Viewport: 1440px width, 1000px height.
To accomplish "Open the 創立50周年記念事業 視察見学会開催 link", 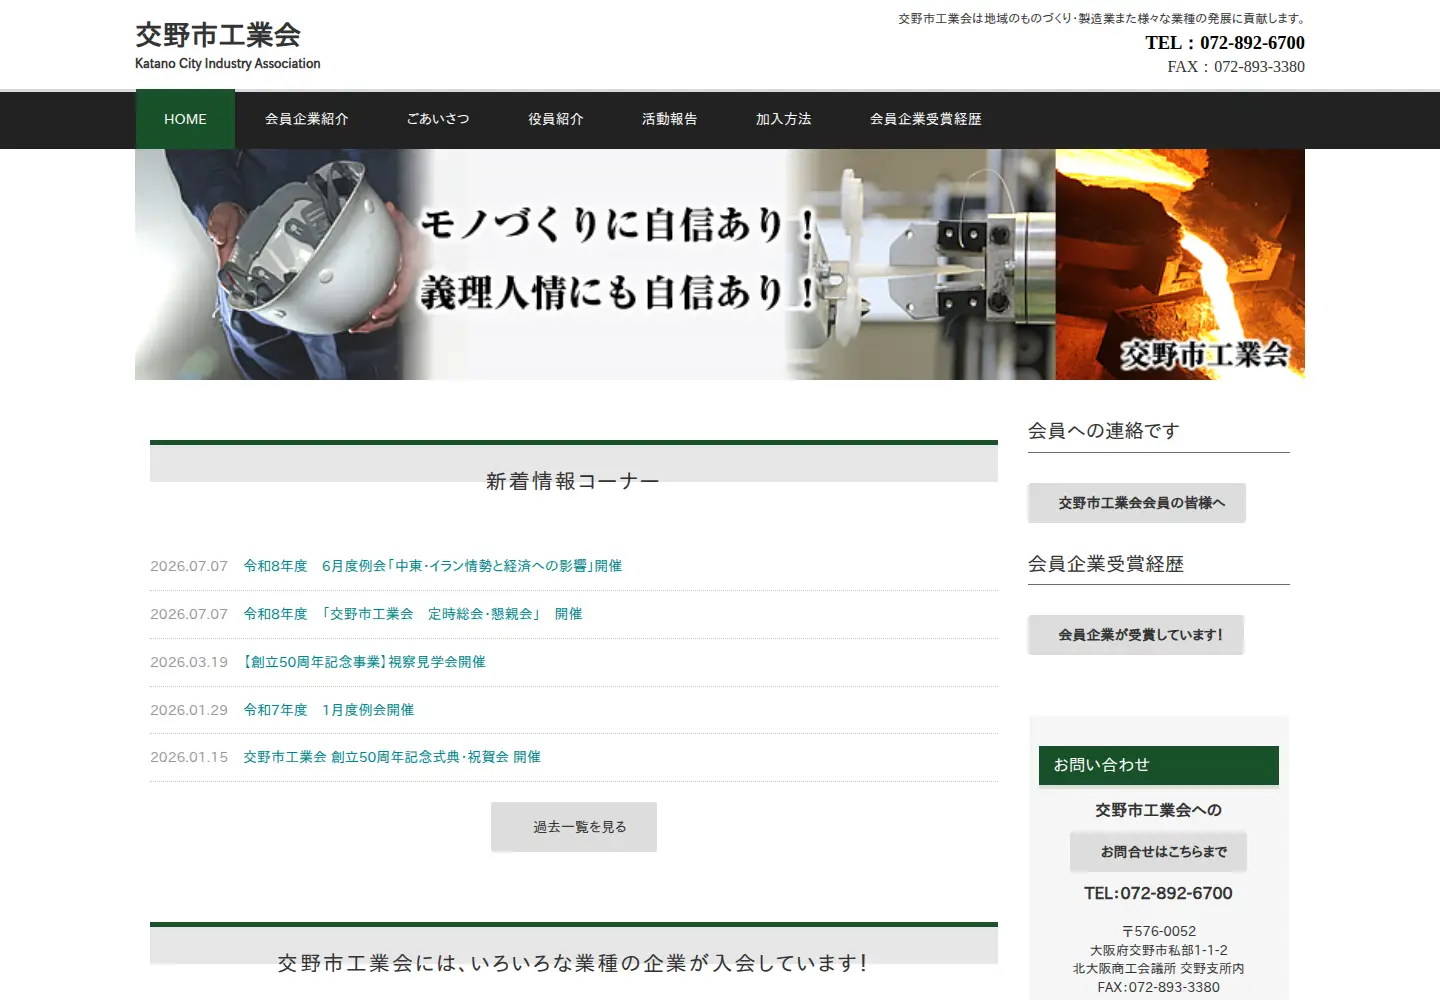I will click(x=364, y=662).
